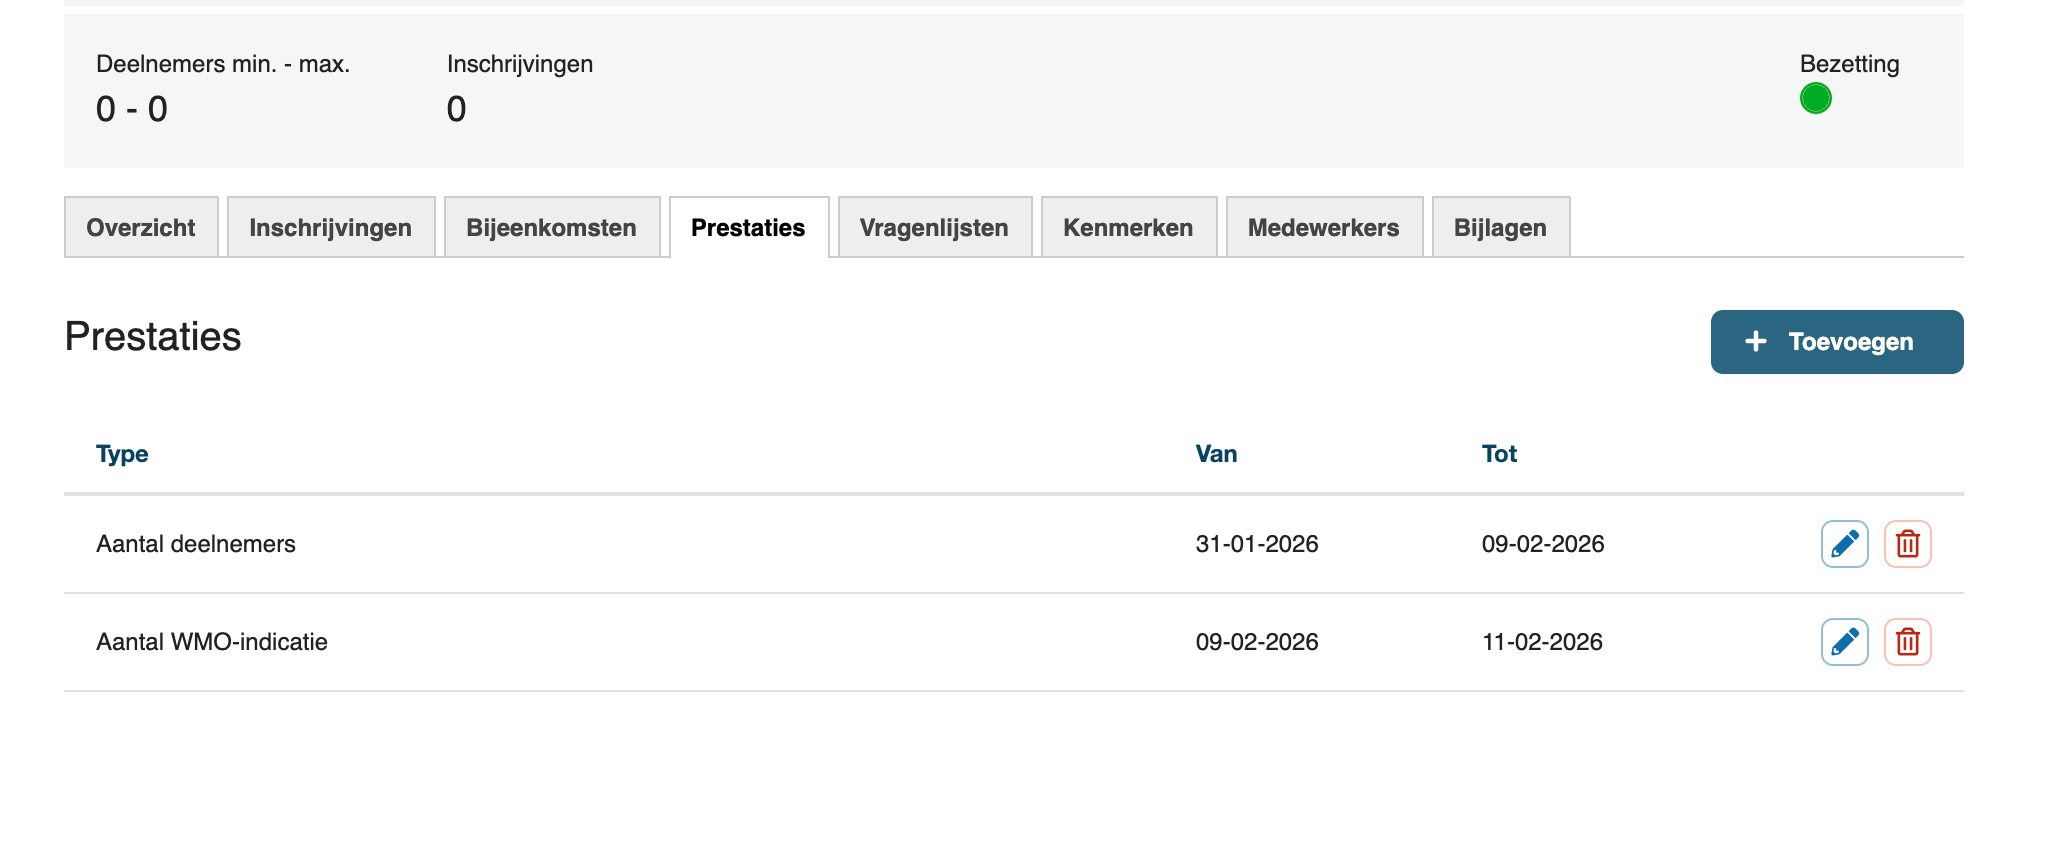This screenshot has width=2046, height=852.
Task: Sort by the Van column header
Action: pos(1216,454)
